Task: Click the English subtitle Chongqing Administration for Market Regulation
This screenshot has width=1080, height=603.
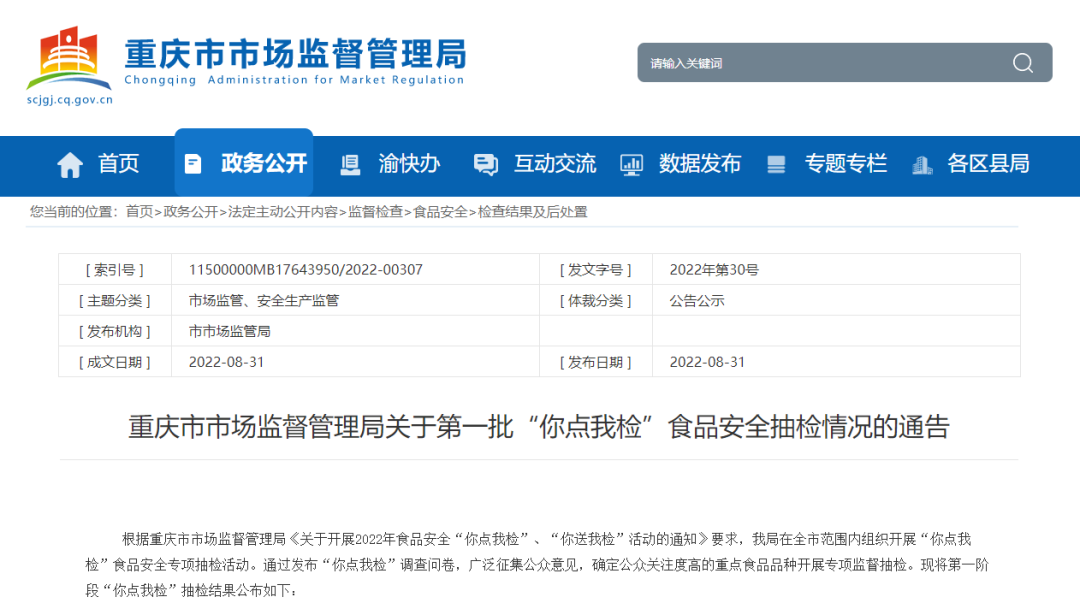Action: coord(294,80)
